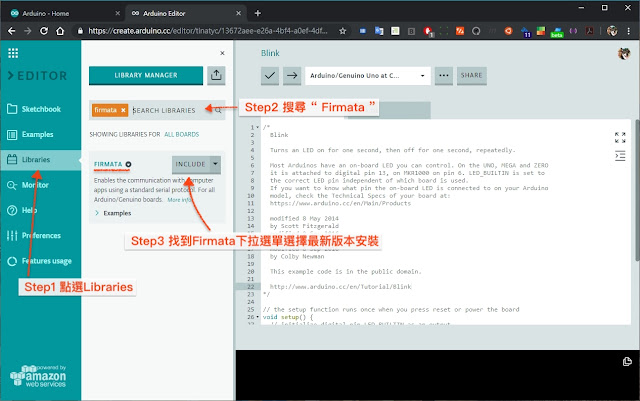
Task: Expand the Firmata Examples list
Action: pyautogui.click(x=113, y=213)
